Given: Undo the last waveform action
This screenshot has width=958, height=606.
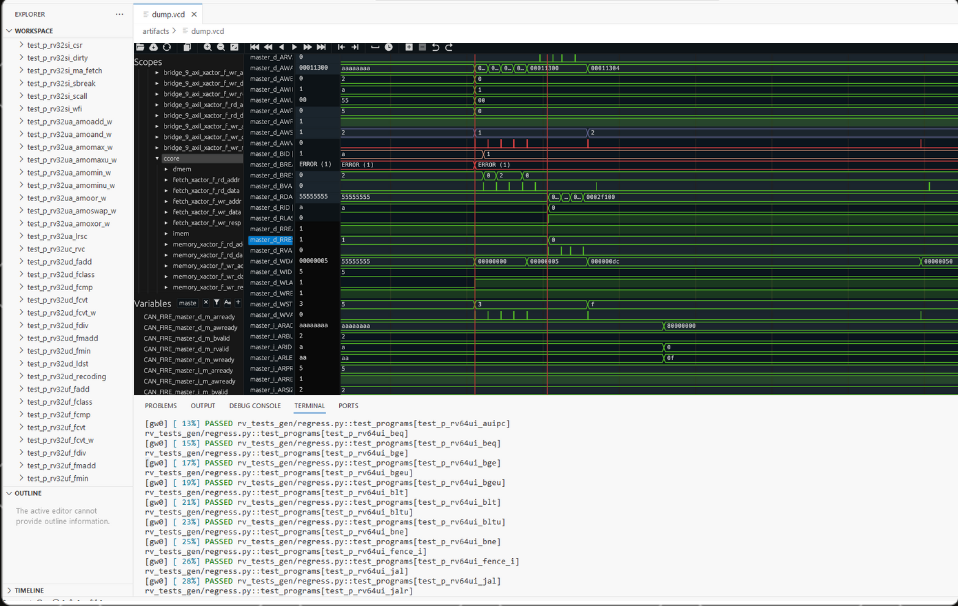Looking at the screenshot, I should [436, 47].
